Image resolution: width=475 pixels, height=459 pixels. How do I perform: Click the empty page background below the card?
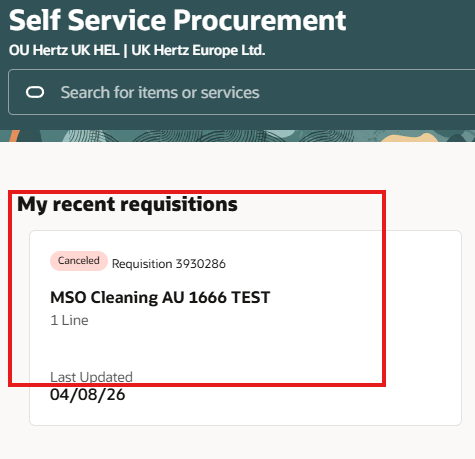point(237,443)
